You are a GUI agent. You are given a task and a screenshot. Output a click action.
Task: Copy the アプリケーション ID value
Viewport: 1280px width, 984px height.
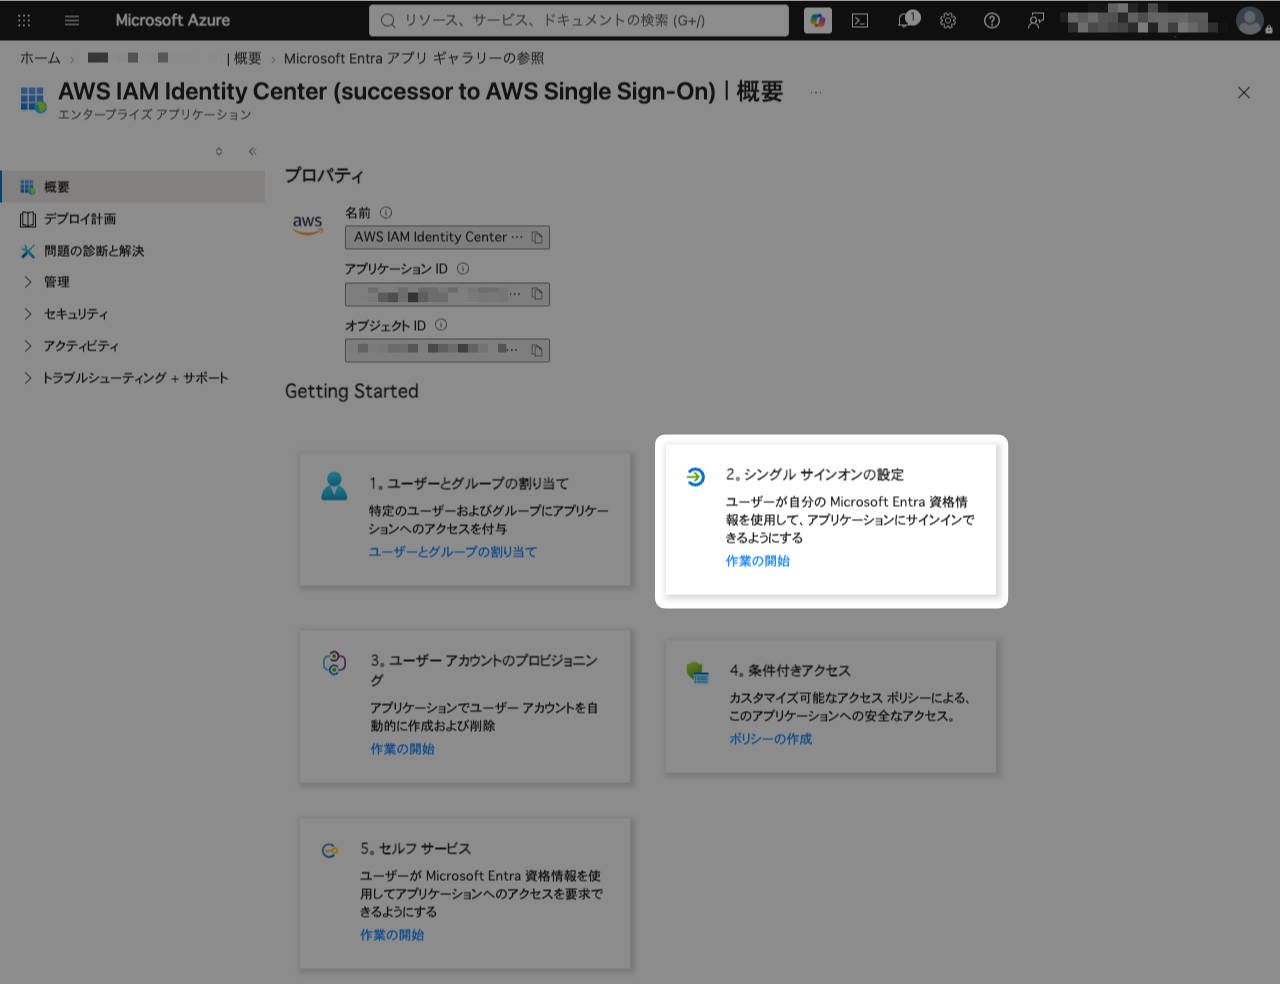(x=537, y=294)
